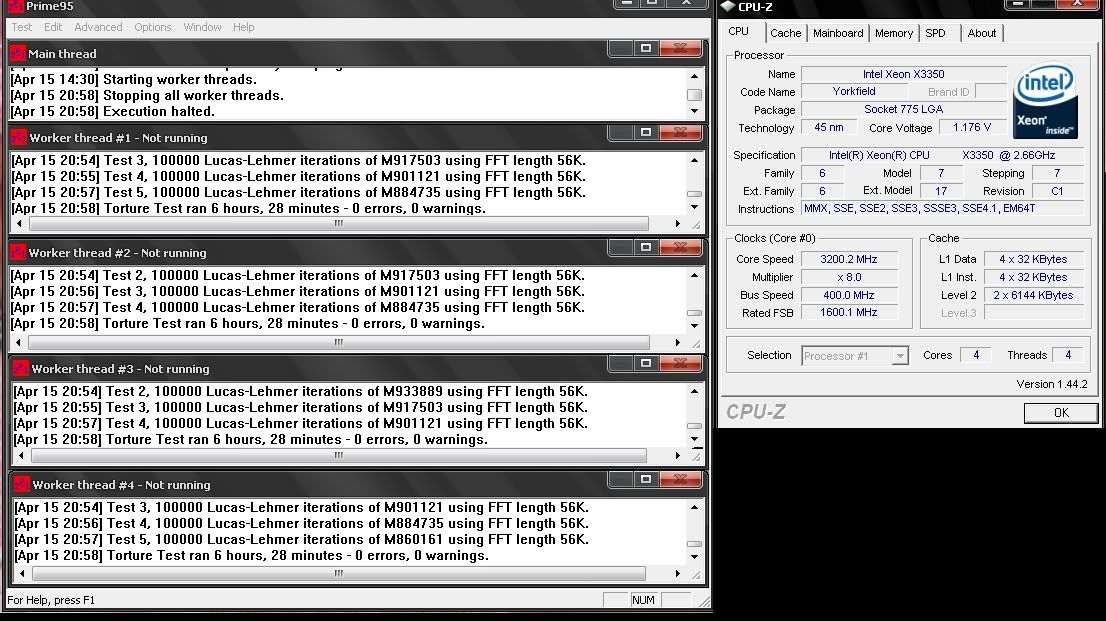Open the Window menu in Prime95
1106x621 pixels.
(x=202, y=27)
